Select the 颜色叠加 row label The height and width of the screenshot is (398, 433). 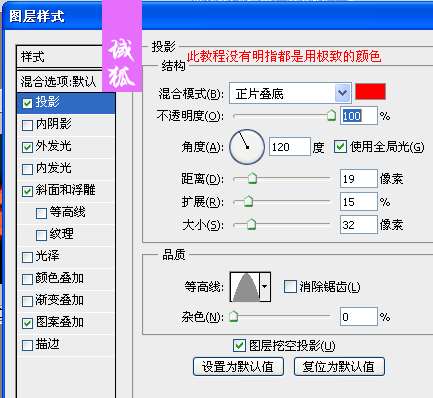[x=60, y=278]
